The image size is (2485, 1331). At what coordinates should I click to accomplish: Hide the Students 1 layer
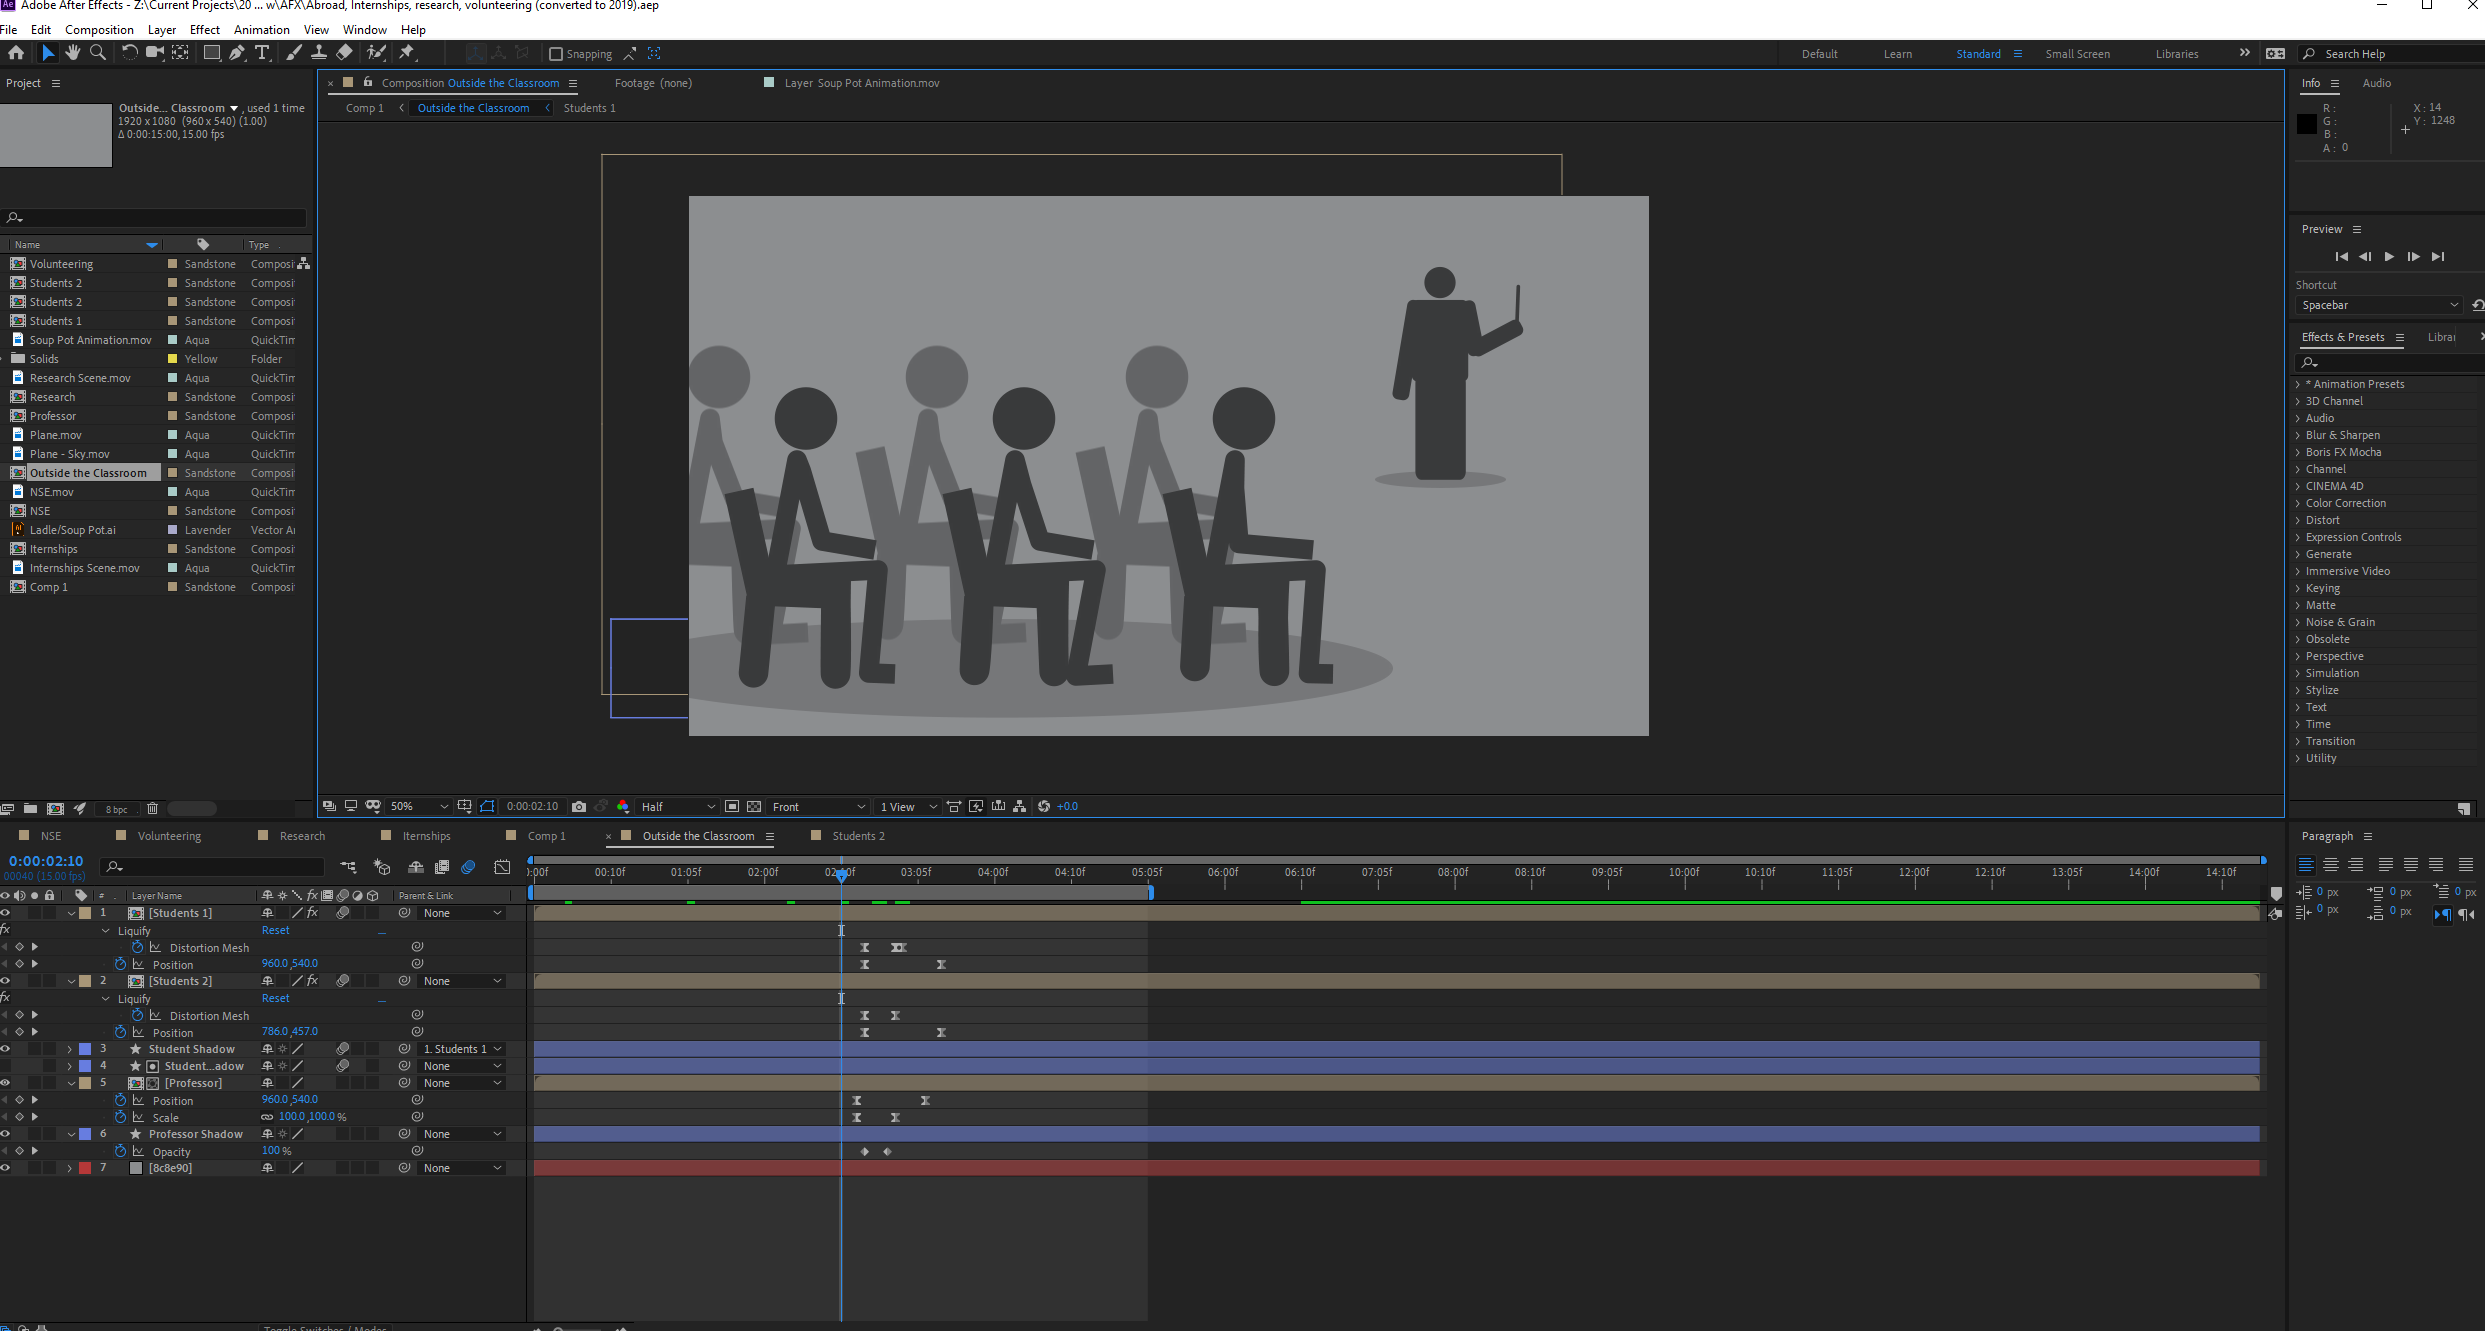coord(5,913)
